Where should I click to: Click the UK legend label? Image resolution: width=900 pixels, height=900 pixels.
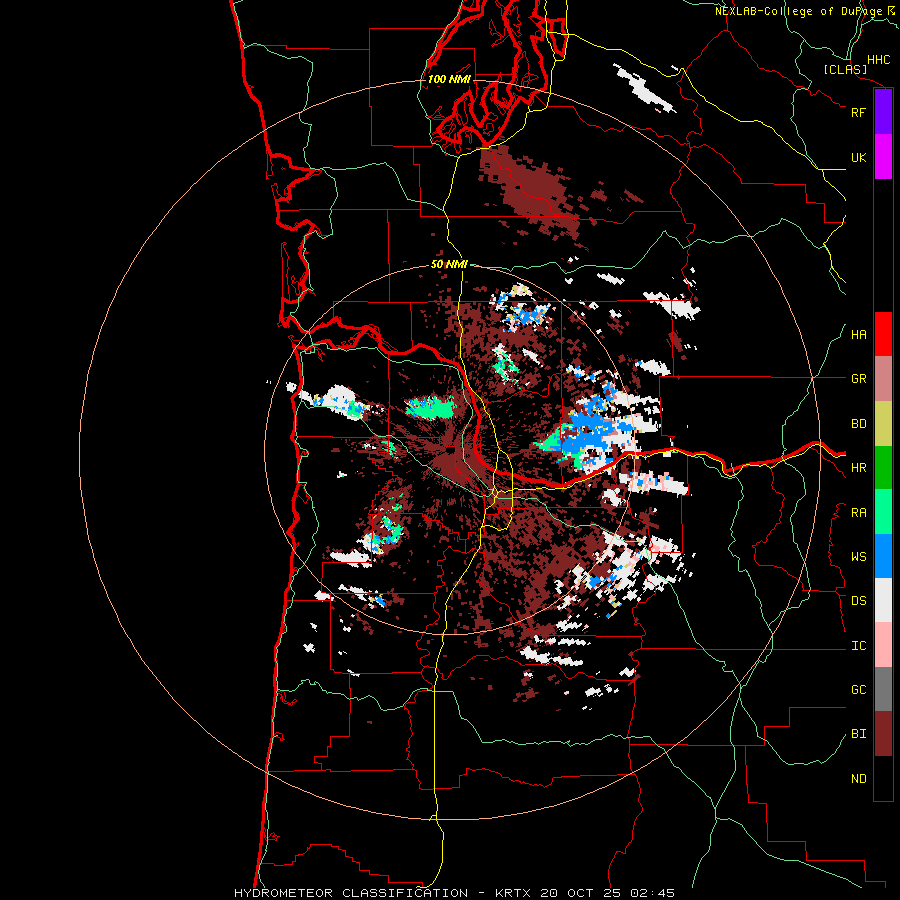point(858,157)
